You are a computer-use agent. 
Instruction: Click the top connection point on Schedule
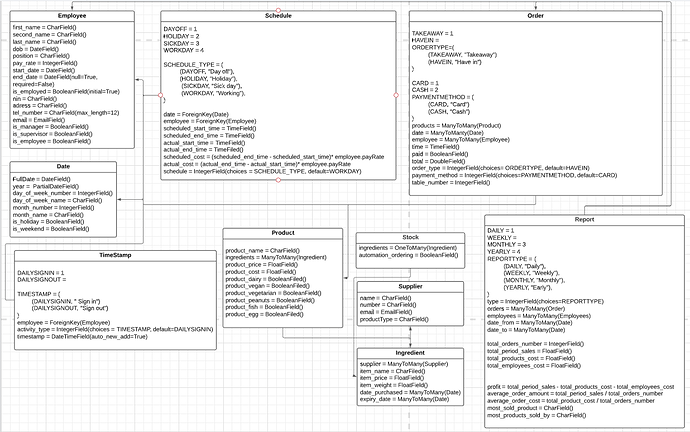(x=278, y=11)
